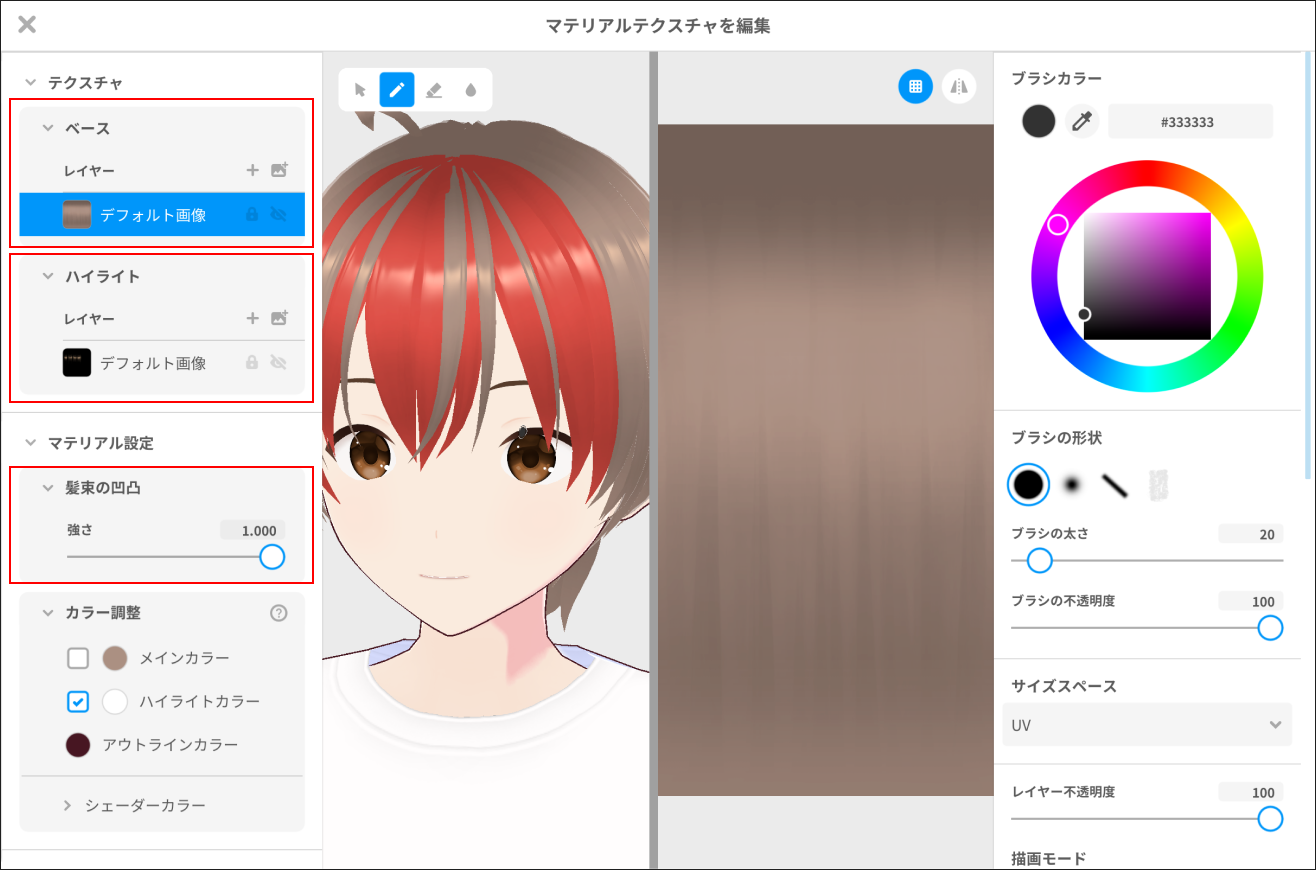Screen dimensions: 1316x870
Task: Collapse the ハイライト group
Action: [x=47, y=276]
